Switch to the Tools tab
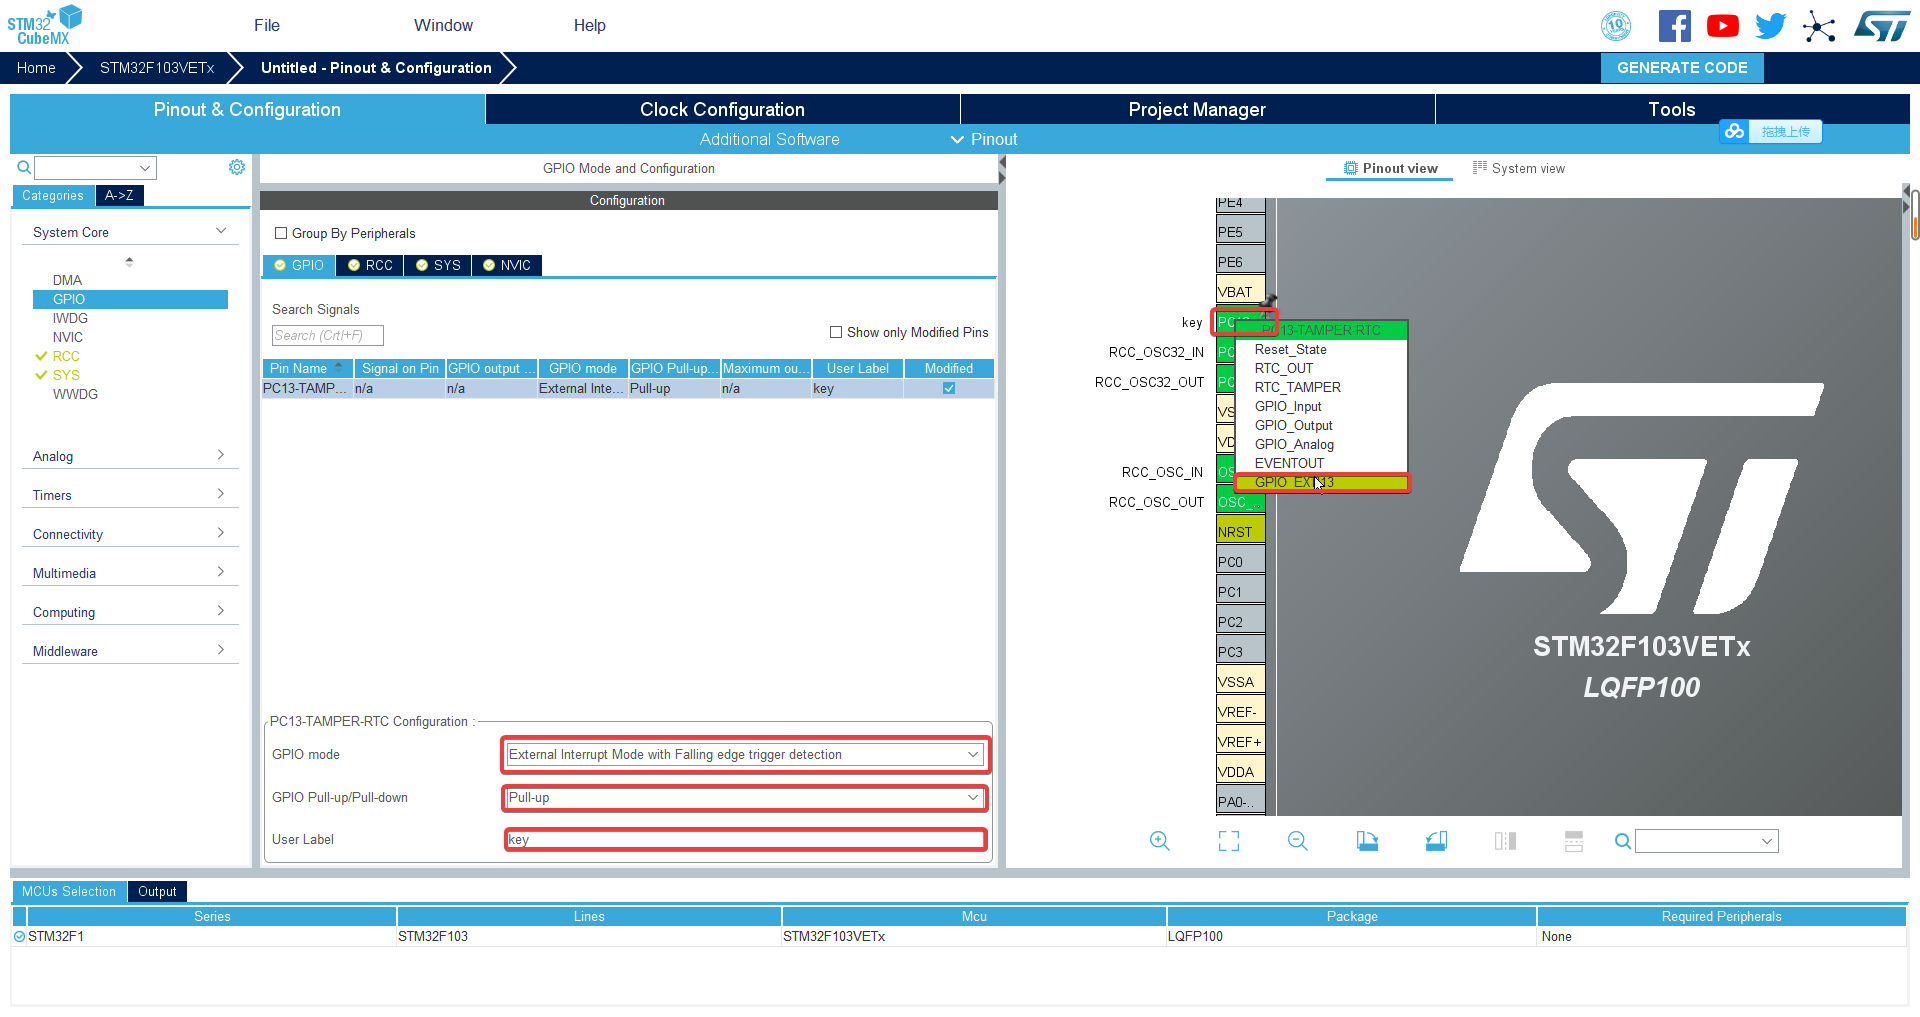The width and height of the screenshot is (1920, 1017). (x=1672, y=109)
